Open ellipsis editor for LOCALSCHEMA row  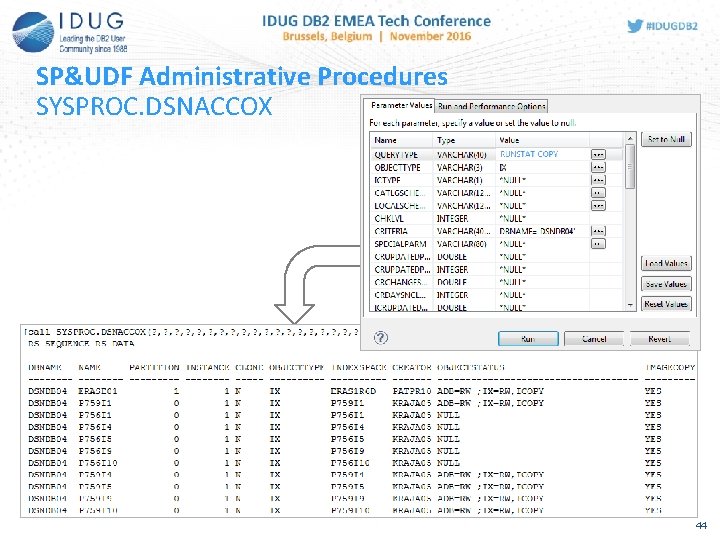click(x=598, y=205)
